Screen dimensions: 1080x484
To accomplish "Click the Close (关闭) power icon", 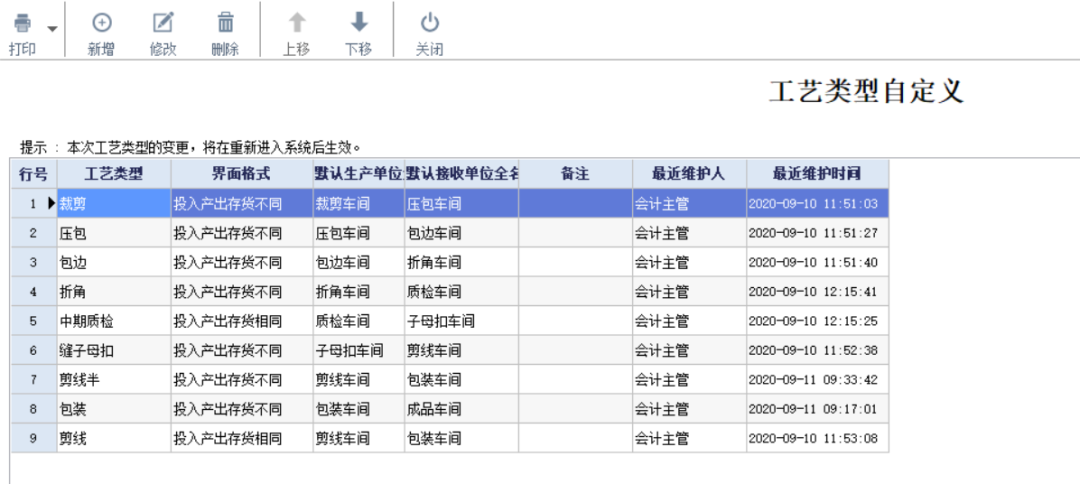I will point(429,23).
